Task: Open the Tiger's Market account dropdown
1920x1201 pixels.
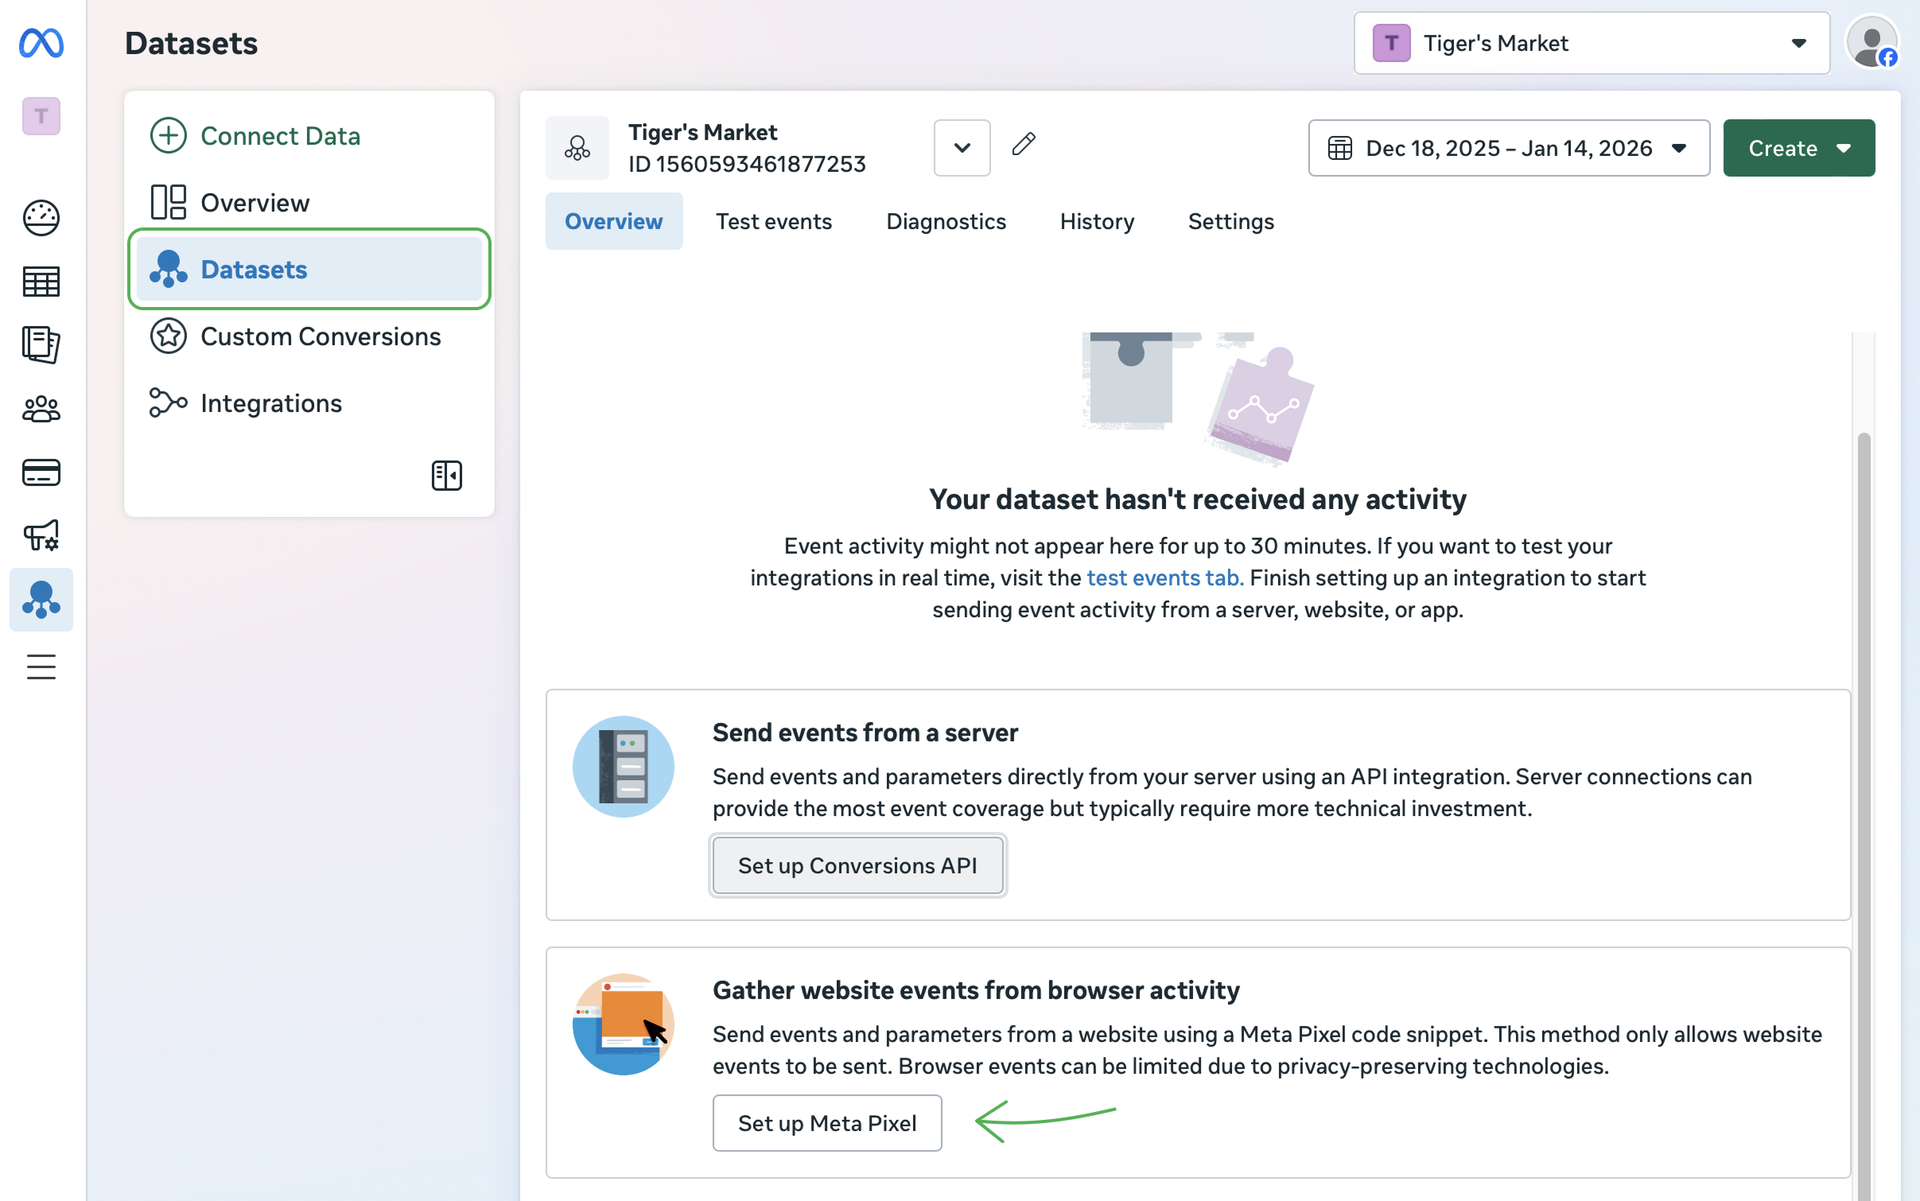Action: [1590, 43]
